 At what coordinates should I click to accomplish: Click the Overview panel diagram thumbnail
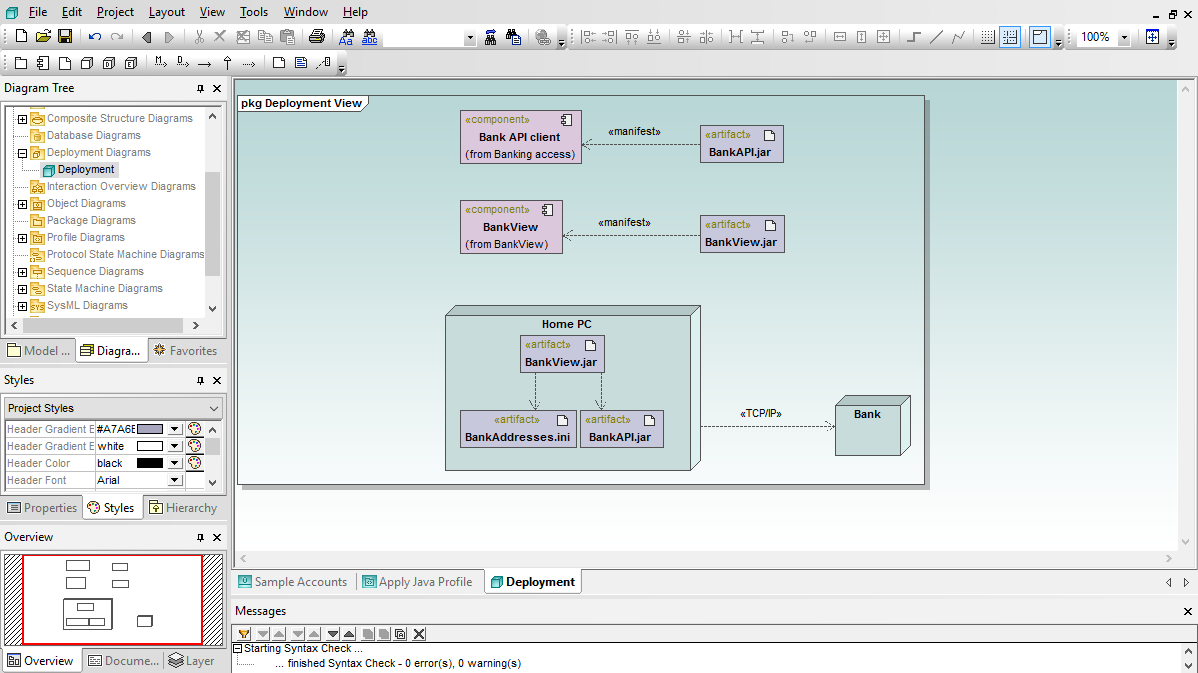click(112, 600)
